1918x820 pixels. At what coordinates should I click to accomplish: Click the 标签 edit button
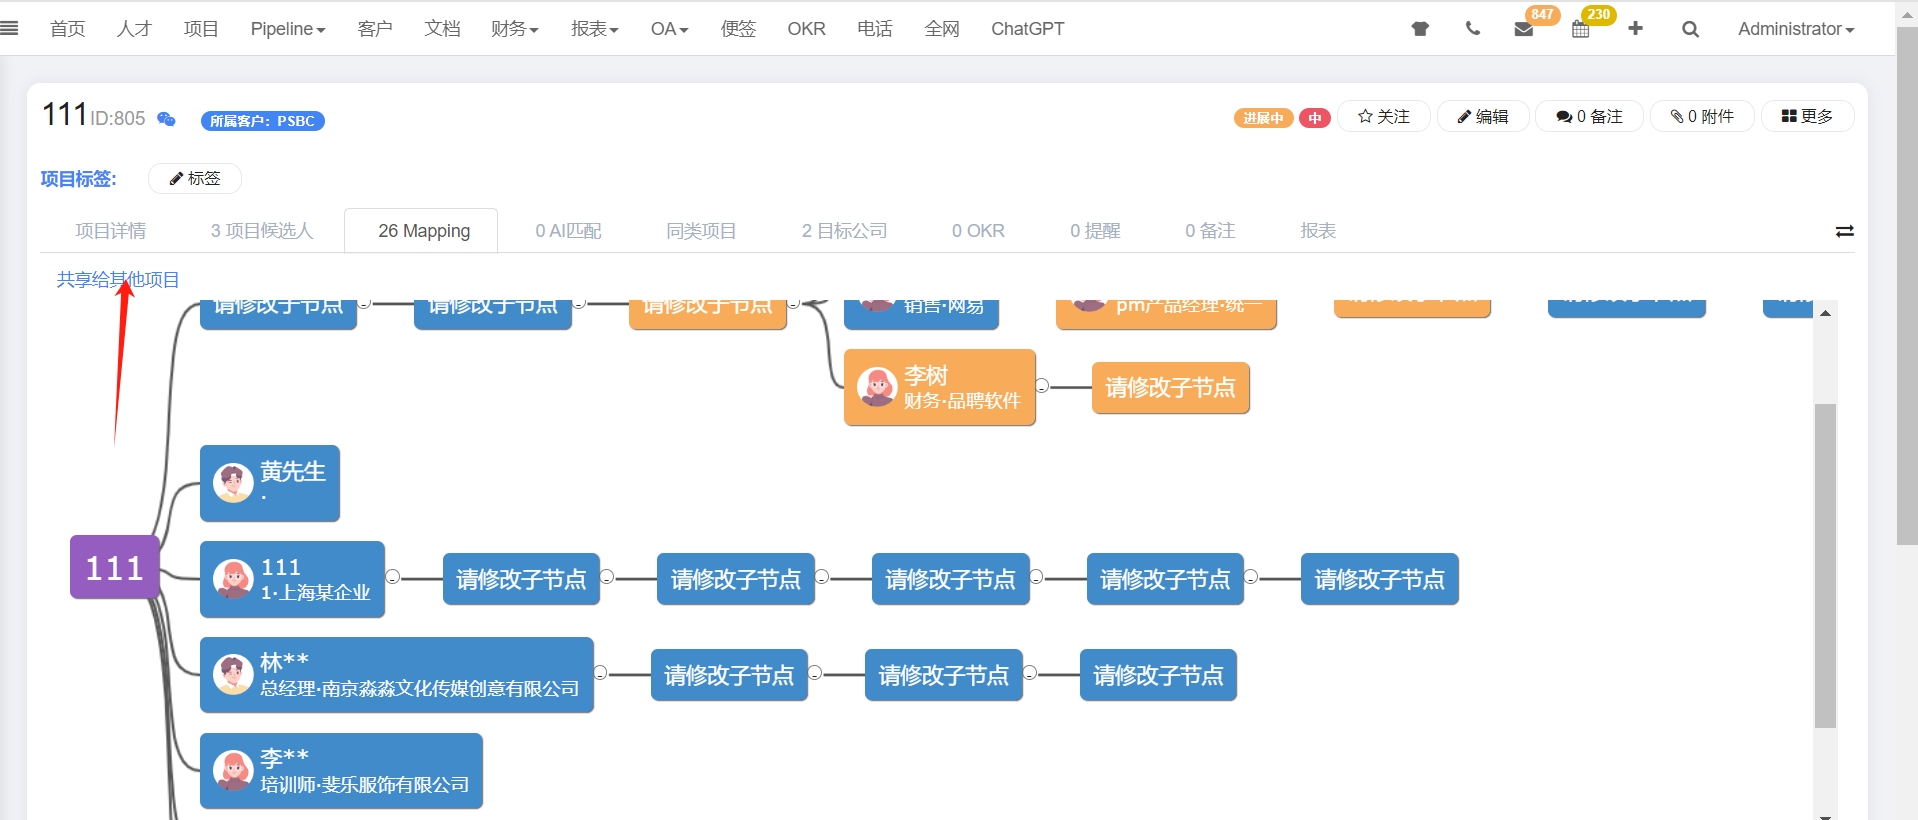(195, 178)
